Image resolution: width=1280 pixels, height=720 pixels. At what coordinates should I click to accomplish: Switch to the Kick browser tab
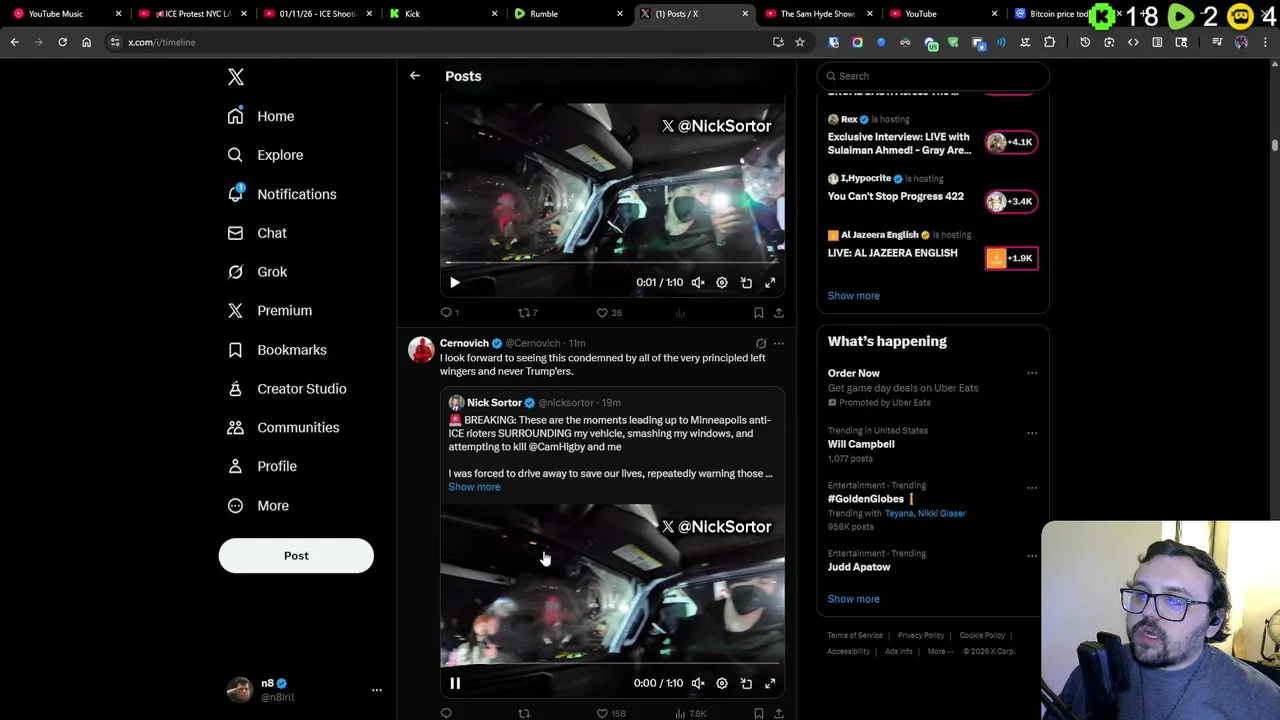point(443,14)
